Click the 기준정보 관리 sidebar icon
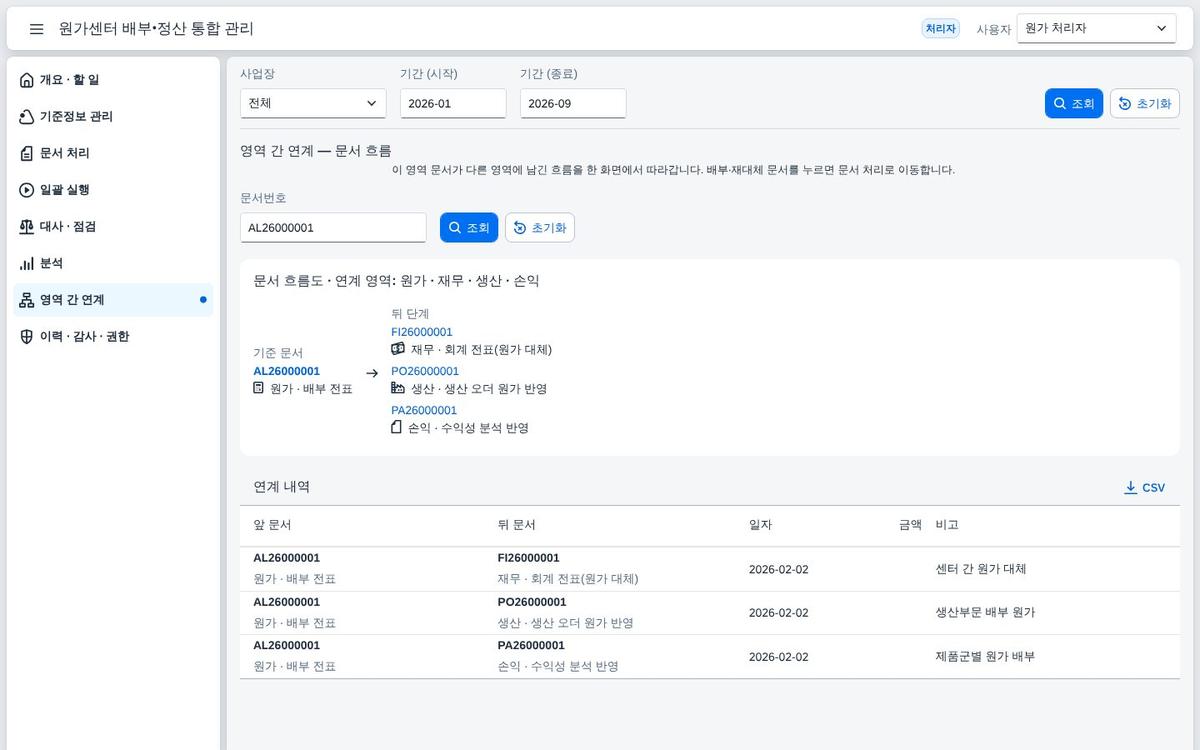 click(27, 117)
